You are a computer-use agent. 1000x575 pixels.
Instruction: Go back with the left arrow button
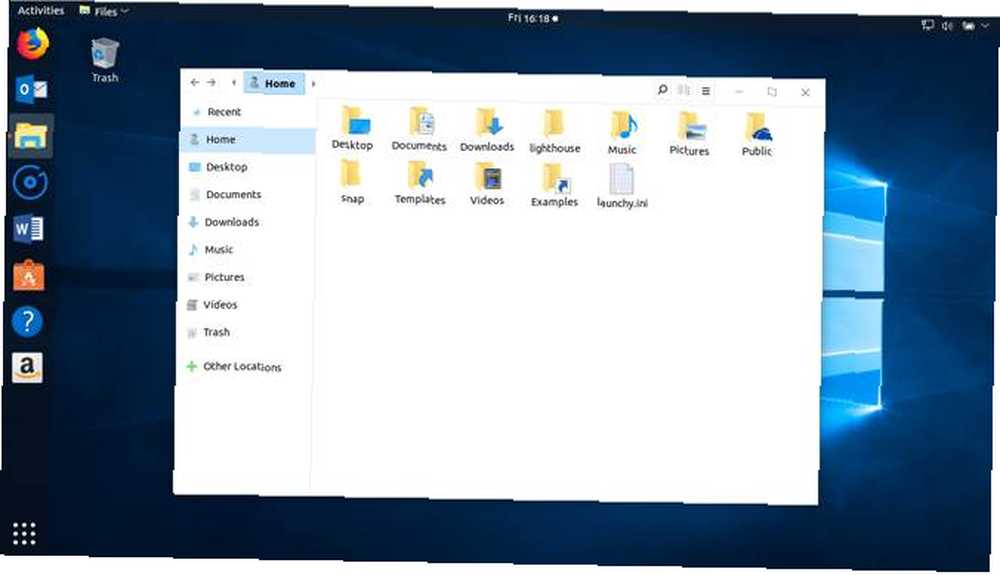click(x=195, y=82)
